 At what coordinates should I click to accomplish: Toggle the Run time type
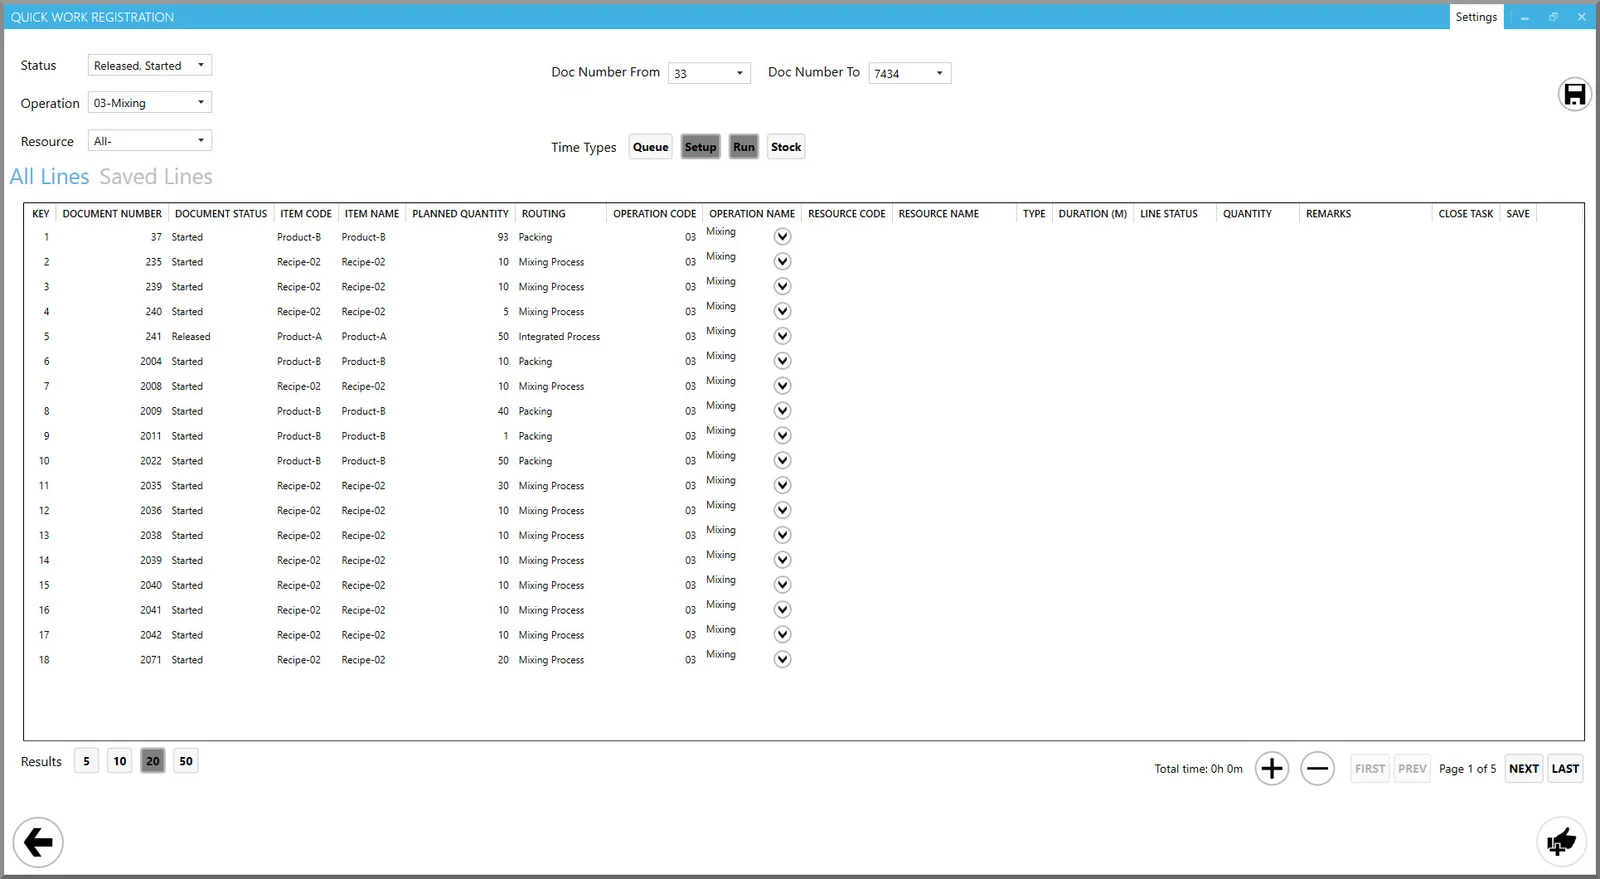pos(744,147)
